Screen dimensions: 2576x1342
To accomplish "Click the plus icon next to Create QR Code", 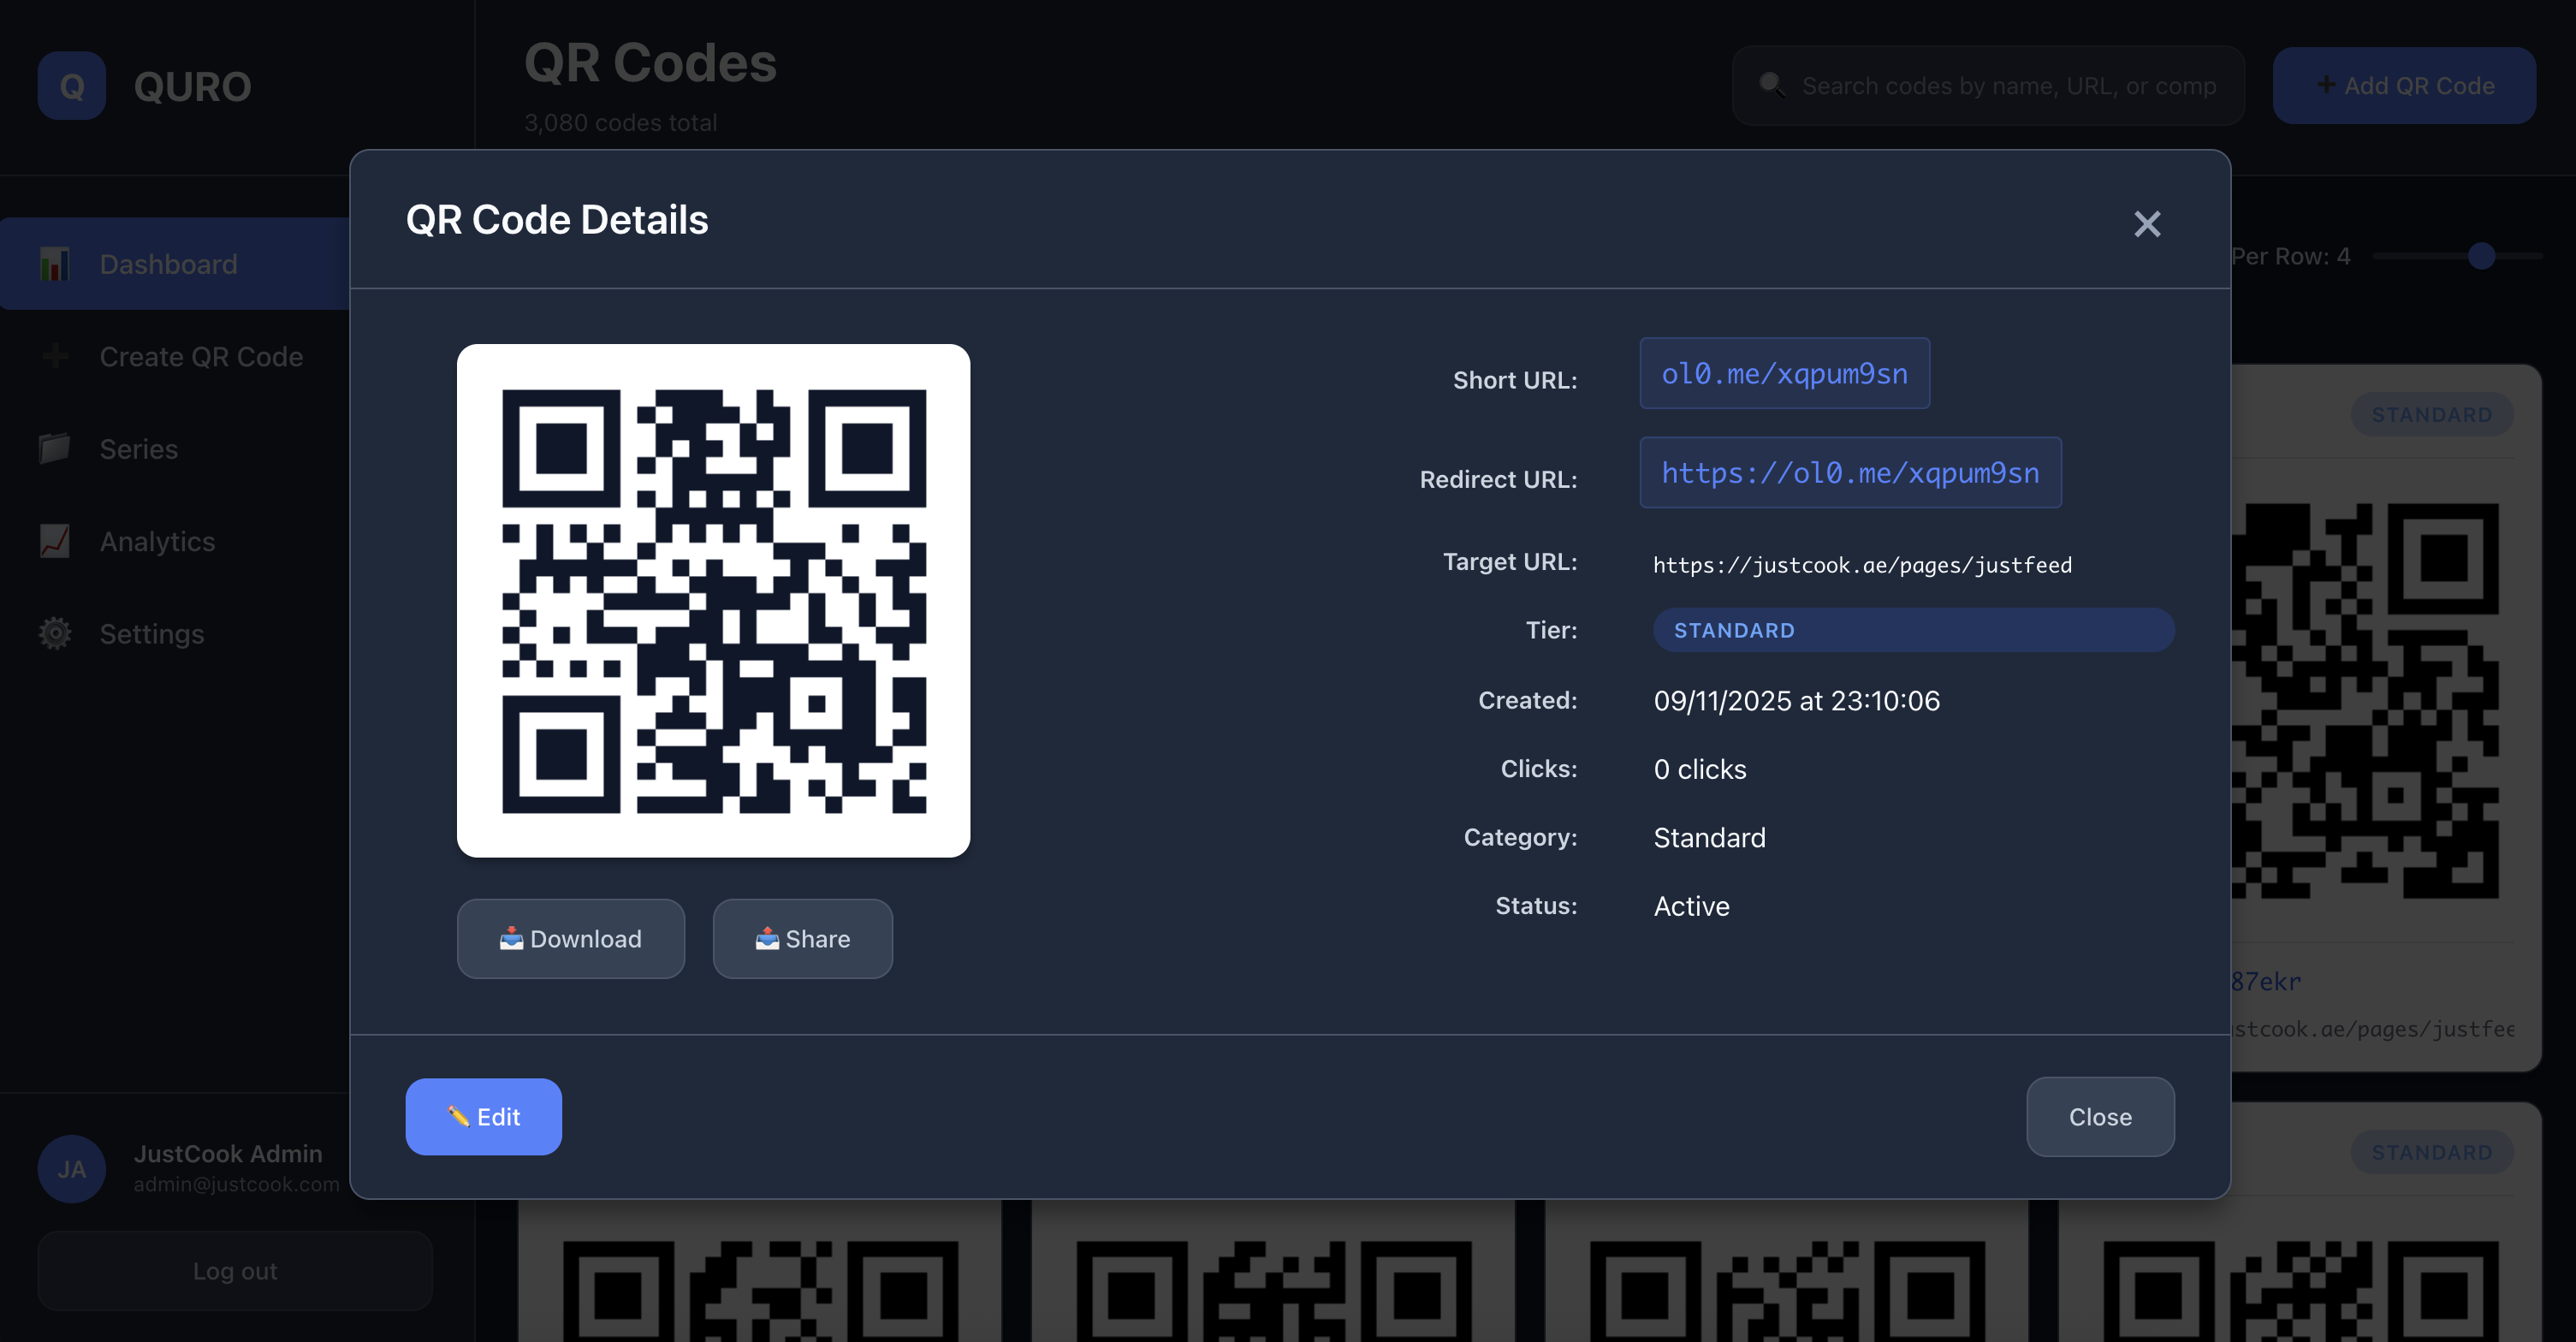I will click(54, 356).
